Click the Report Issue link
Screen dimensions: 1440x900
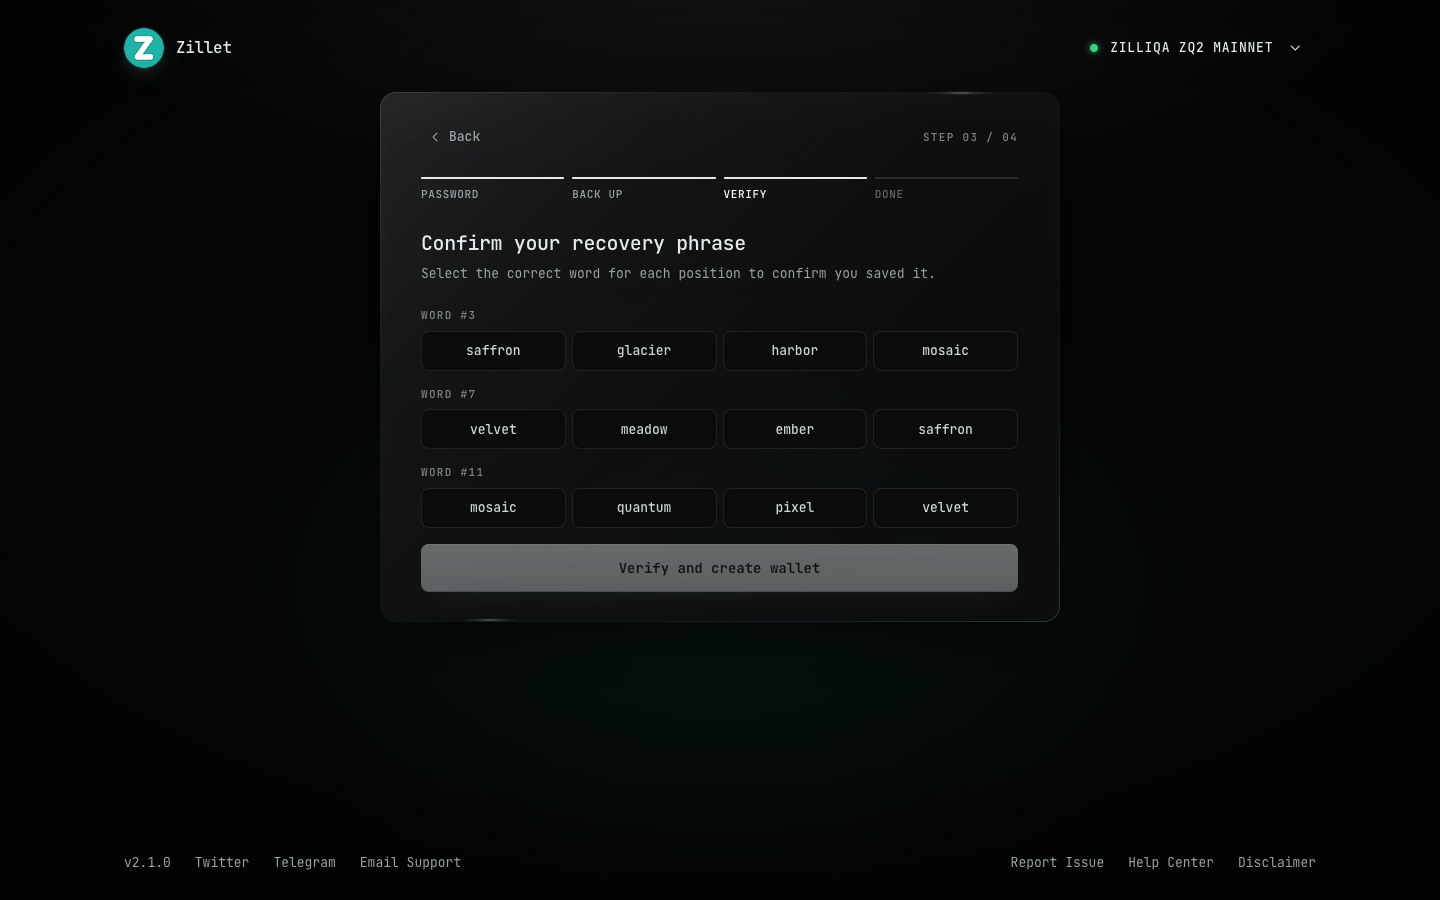(x=1057, y=862)
